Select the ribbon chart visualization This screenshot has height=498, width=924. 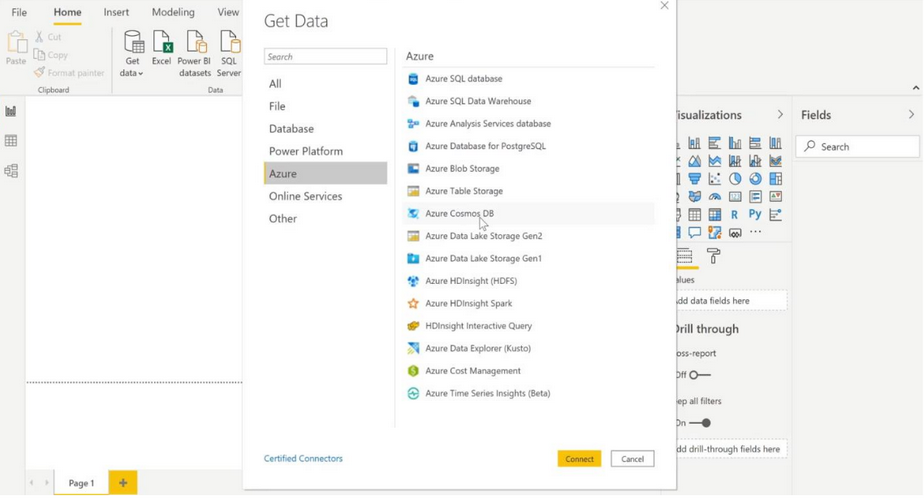[x=776, y=161]
